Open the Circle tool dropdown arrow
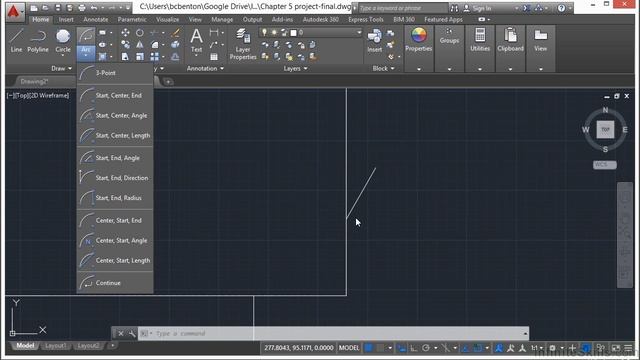This screenshot has height=360, width=640. click(63, 55)
